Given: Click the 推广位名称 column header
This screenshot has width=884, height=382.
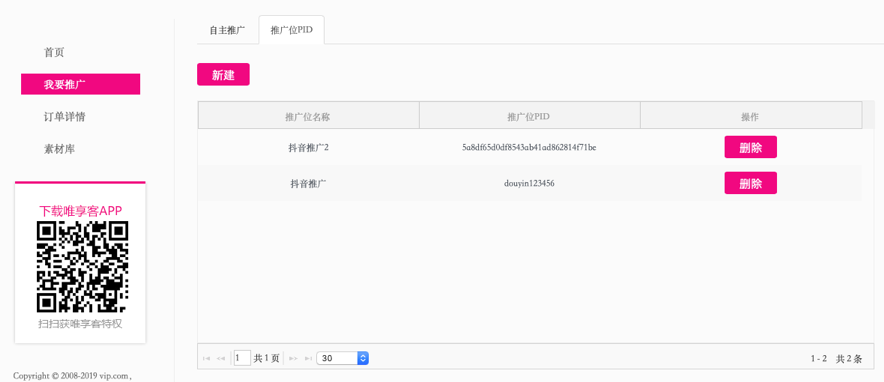Looking at the screenshot, I should tap(308, 116).
